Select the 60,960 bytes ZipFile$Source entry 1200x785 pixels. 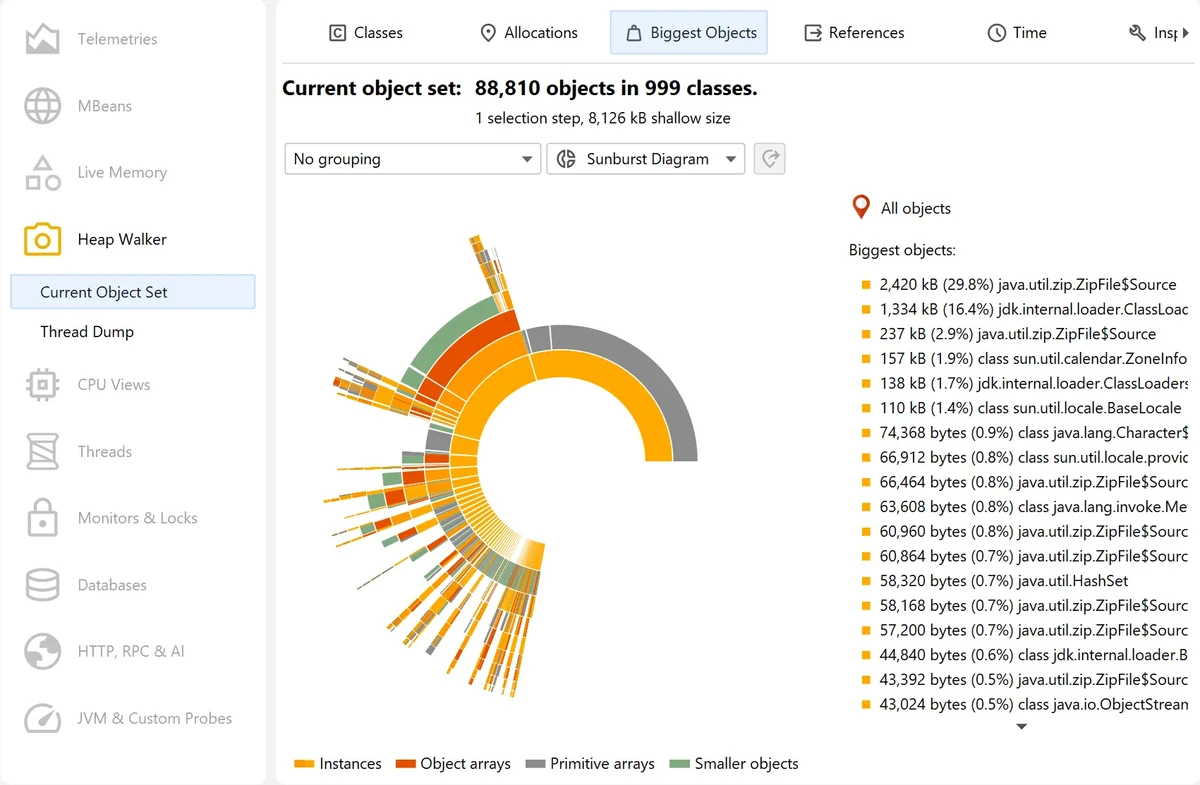(x=1024, y=532)
